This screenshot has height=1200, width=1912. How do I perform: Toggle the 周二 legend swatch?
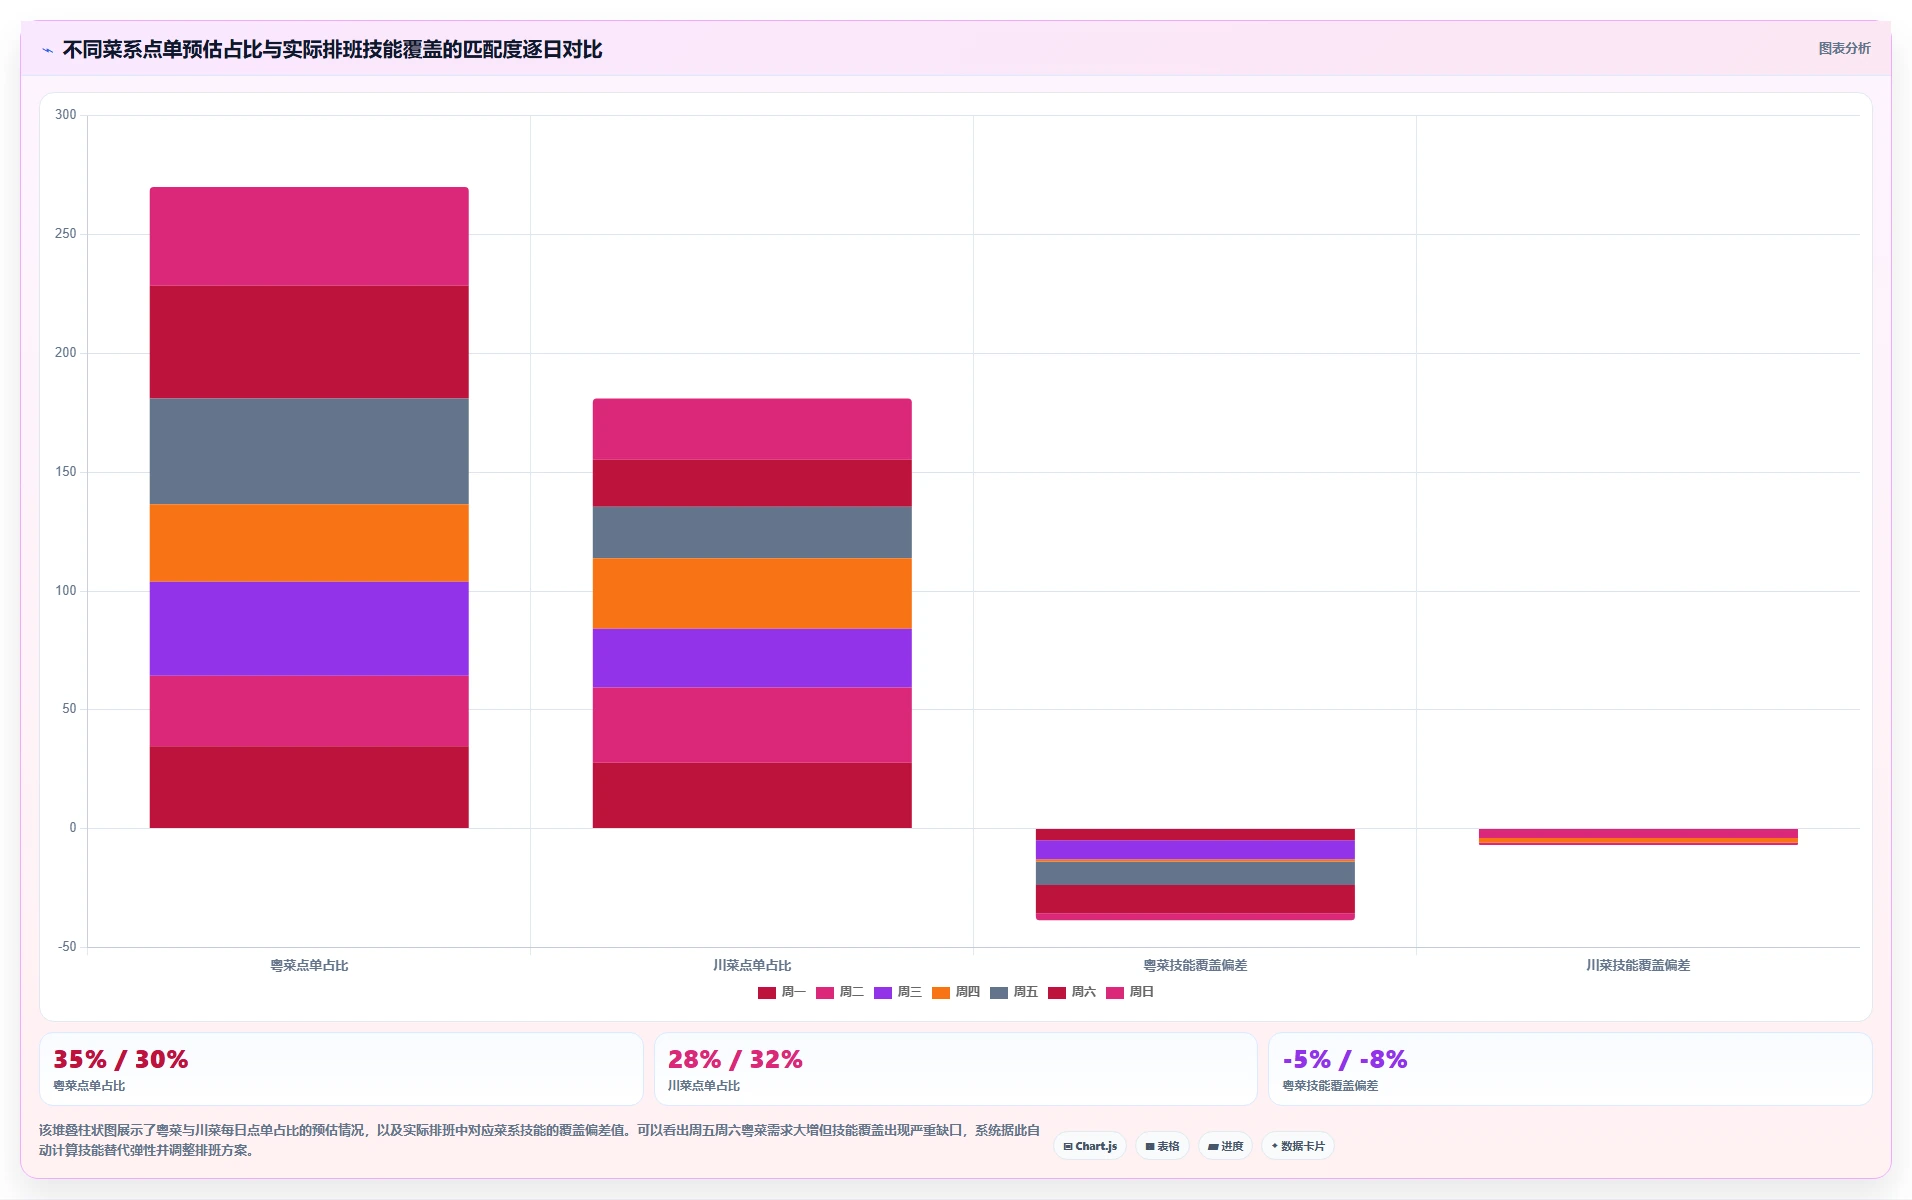pos(825,992)
